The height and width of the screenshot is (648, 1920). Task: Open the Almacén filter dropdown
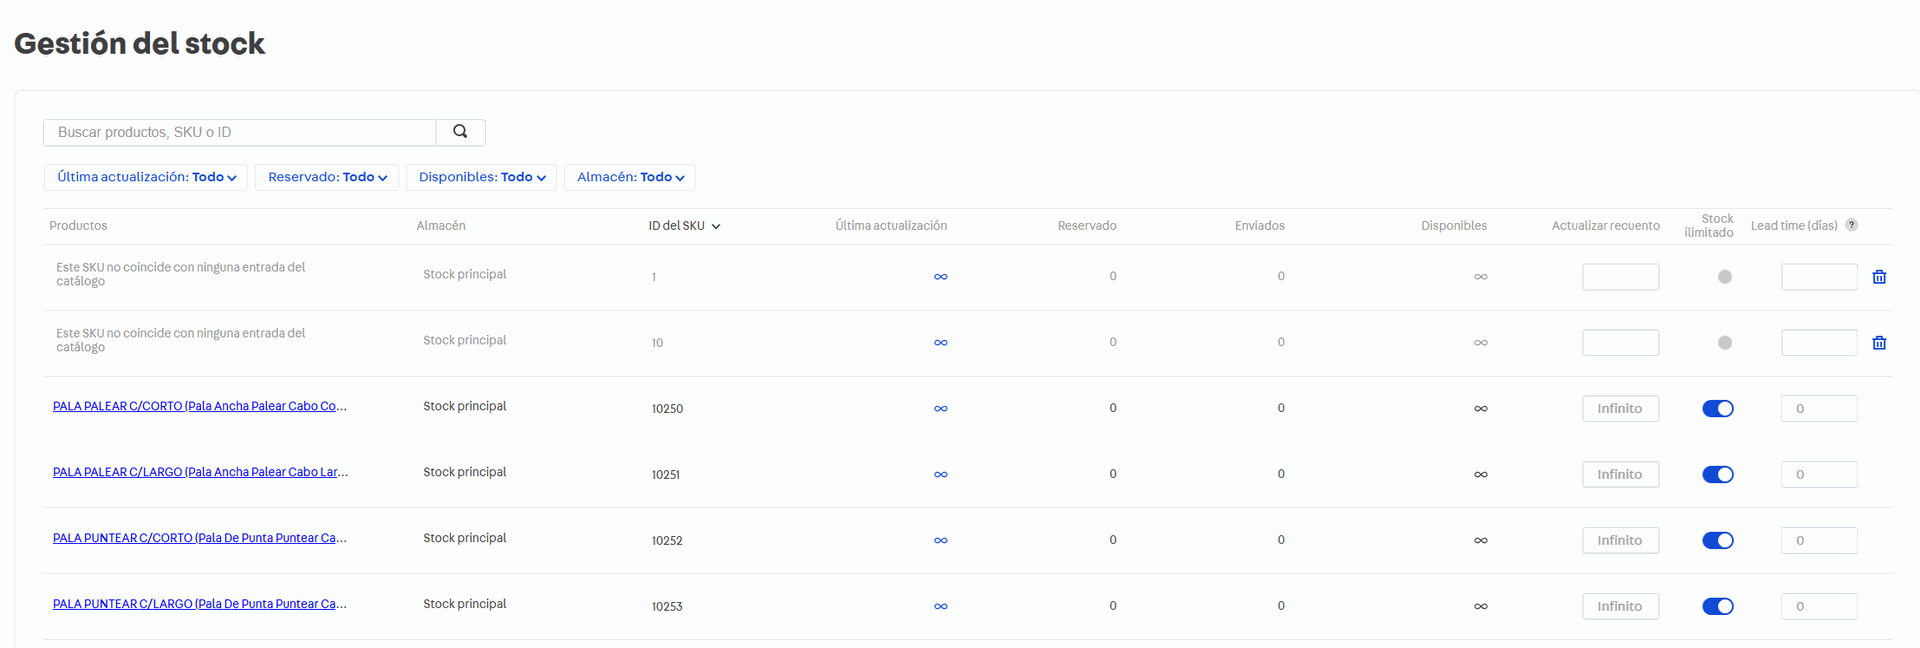tap(630, 177)
